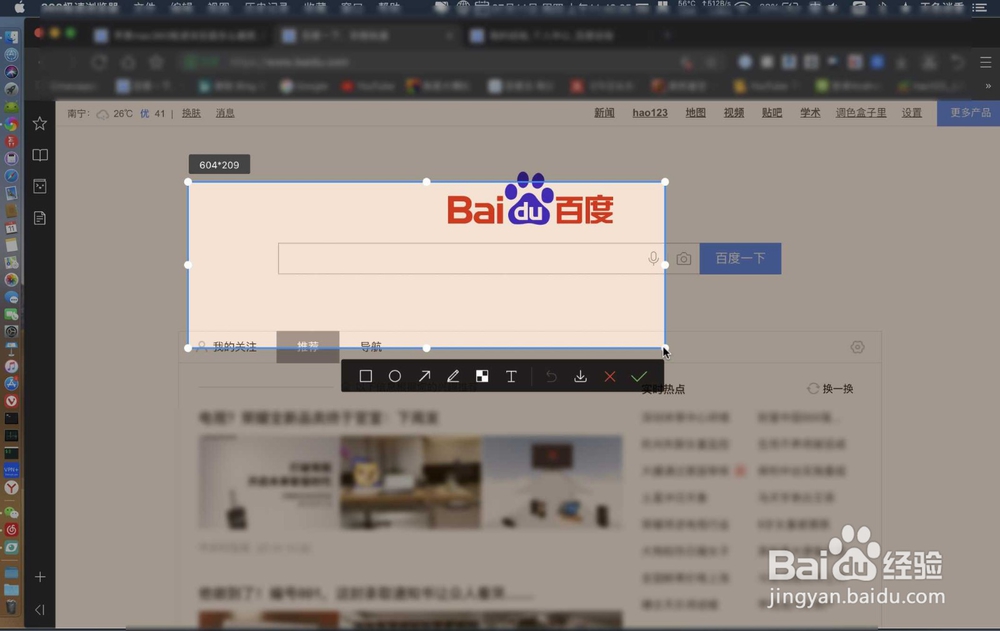Open the hao123 link
The image size is (1000, 631).
pyautogui.click(x=649, y=113)
